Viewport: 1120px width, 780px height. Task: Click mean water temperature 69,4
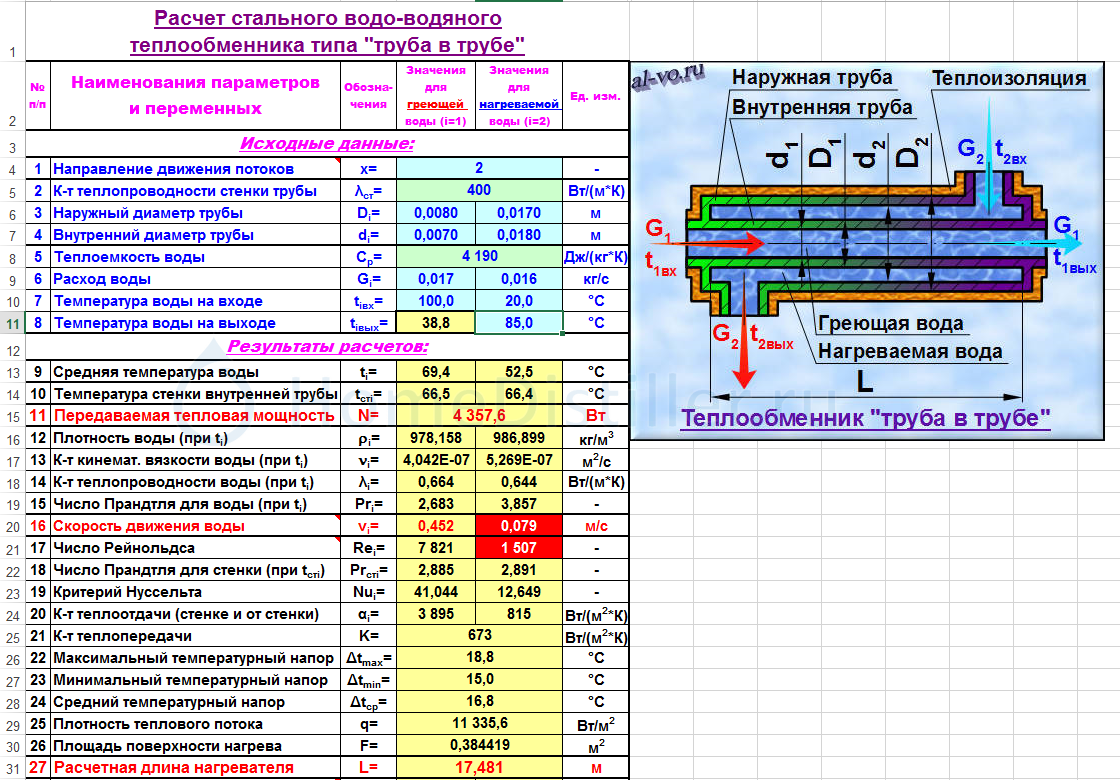436,372
